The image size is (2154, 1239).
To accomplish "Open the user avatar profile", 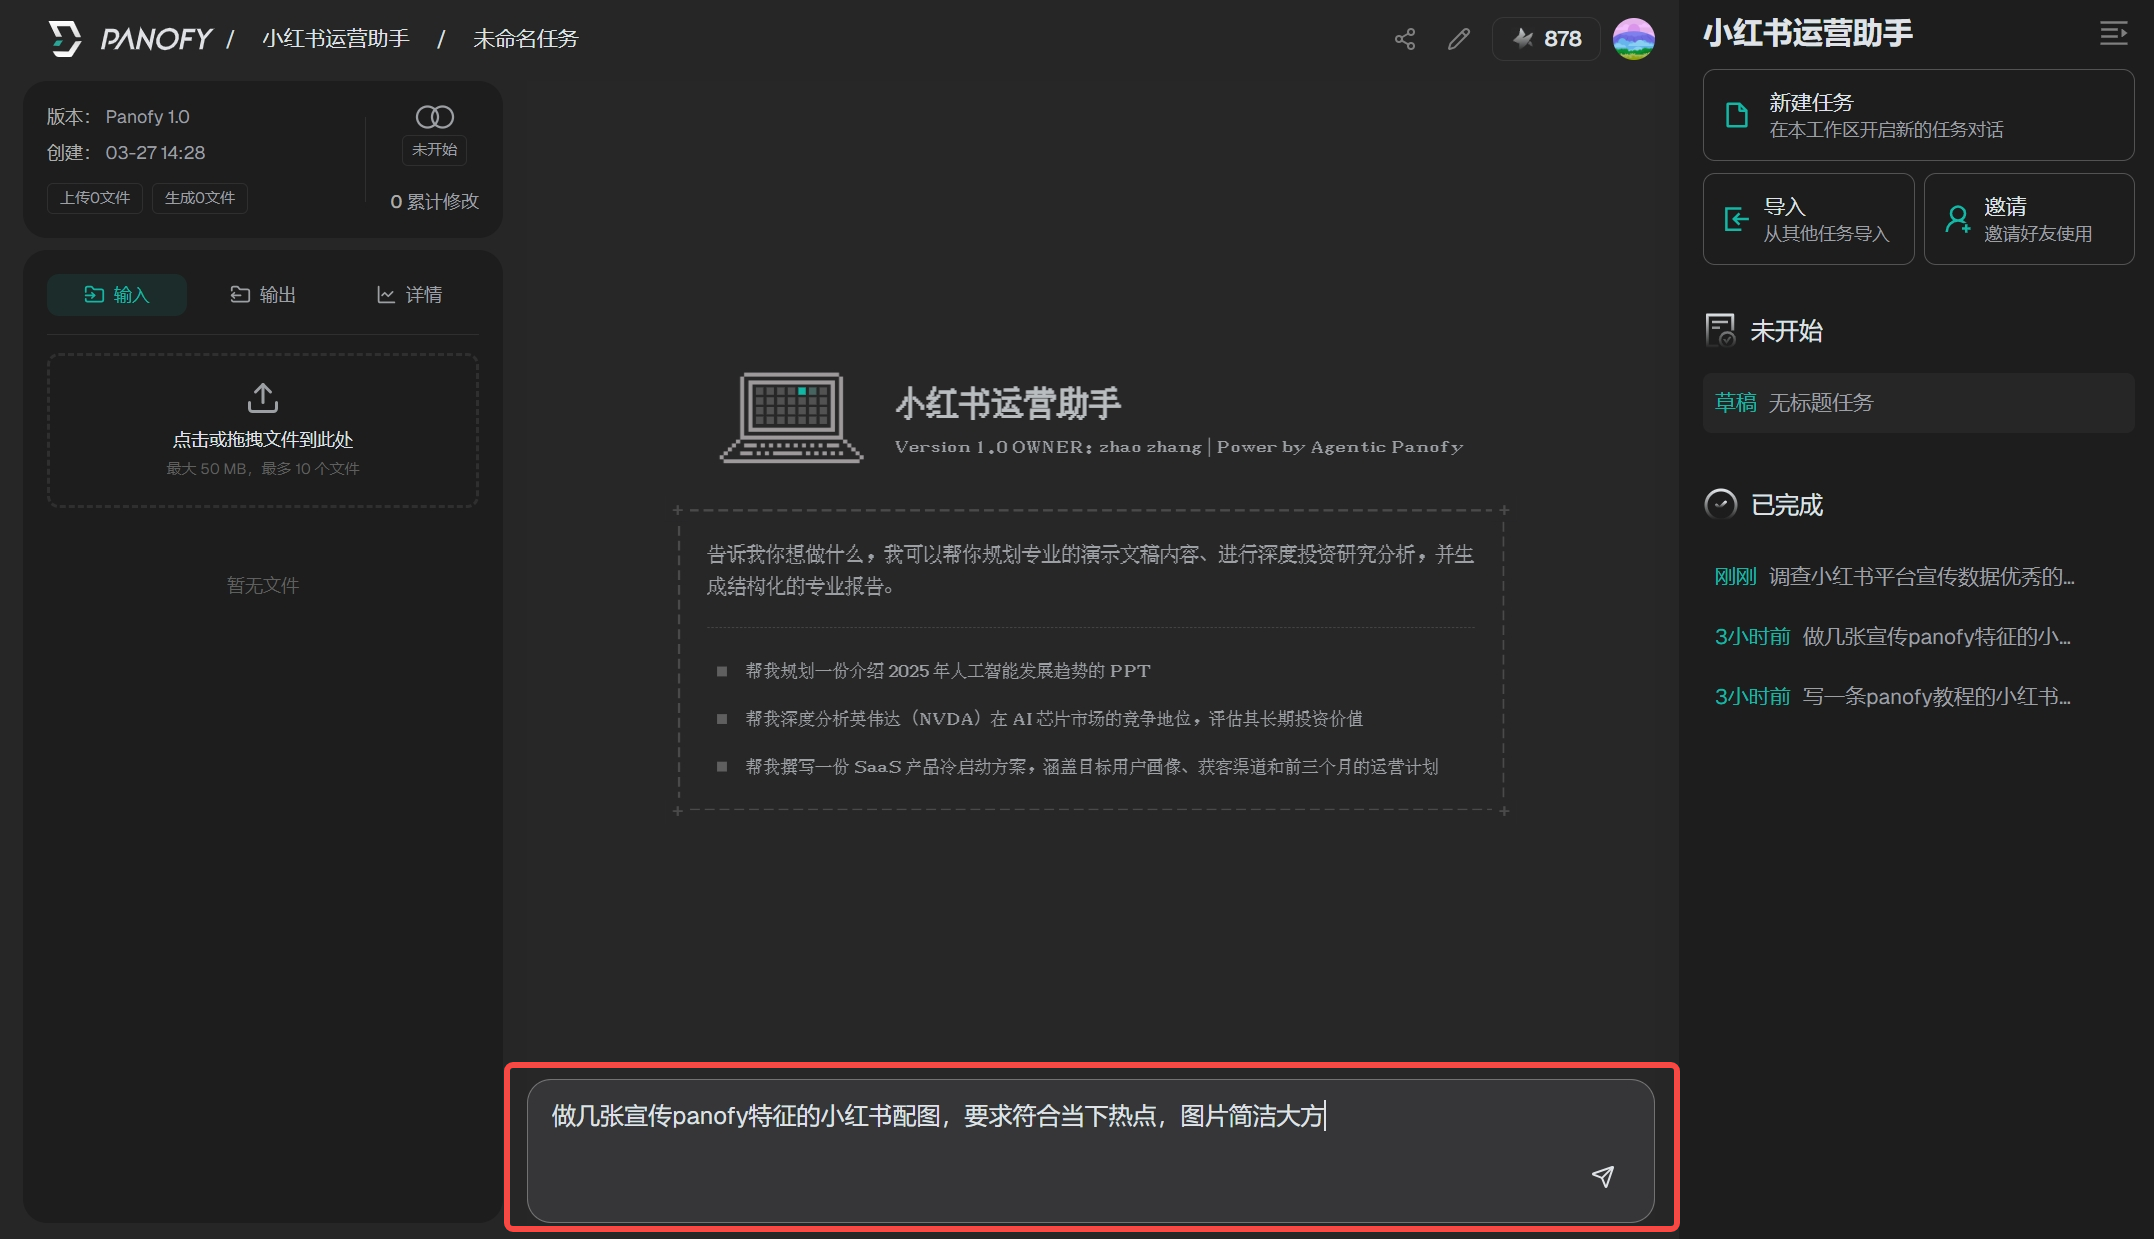I will click(1633, 39).
